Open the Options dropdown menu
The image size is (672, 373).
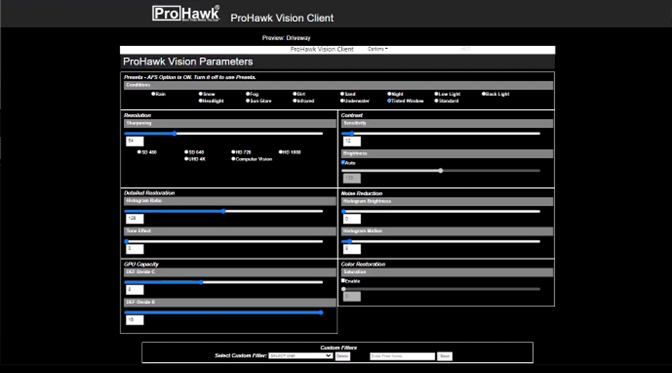[378, 49]
